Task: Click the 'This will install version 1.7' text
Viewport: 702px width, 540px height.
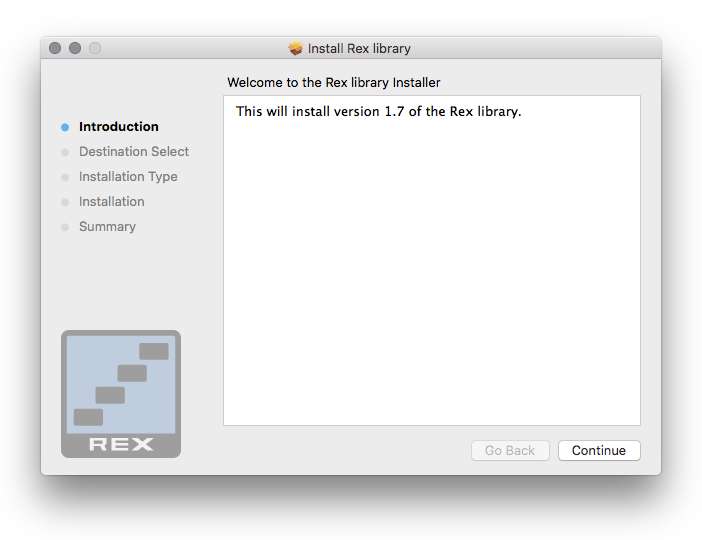Action: tap(379, 111)
